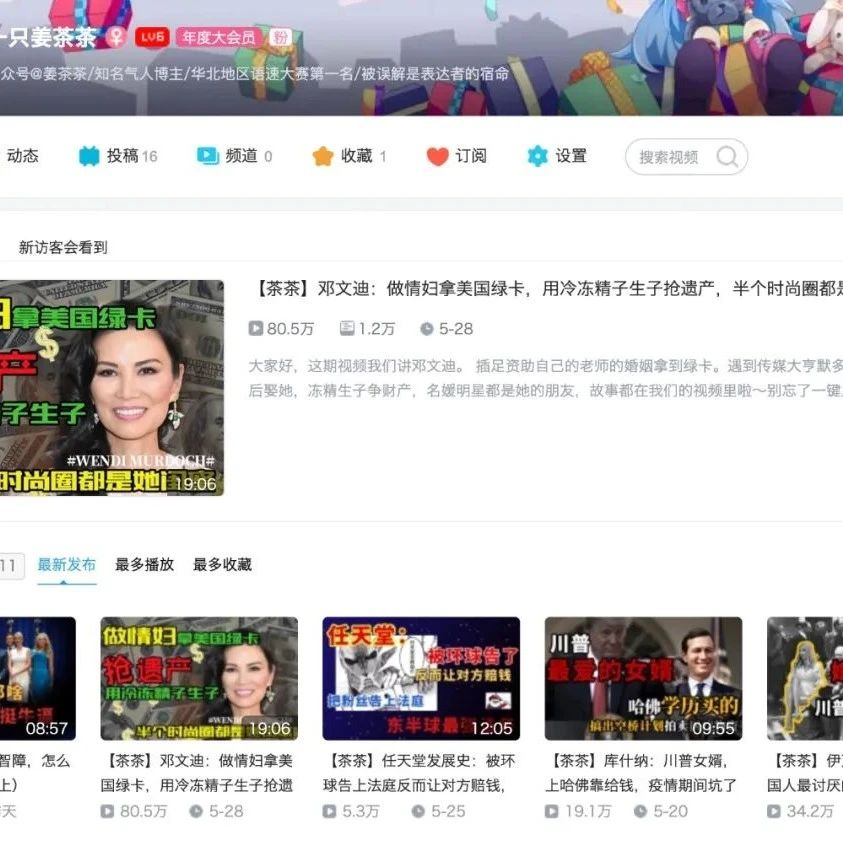Click the 新访客会看到 section heading
The width and height of the screenshot is (843, 846).
(x=63, y=248)
